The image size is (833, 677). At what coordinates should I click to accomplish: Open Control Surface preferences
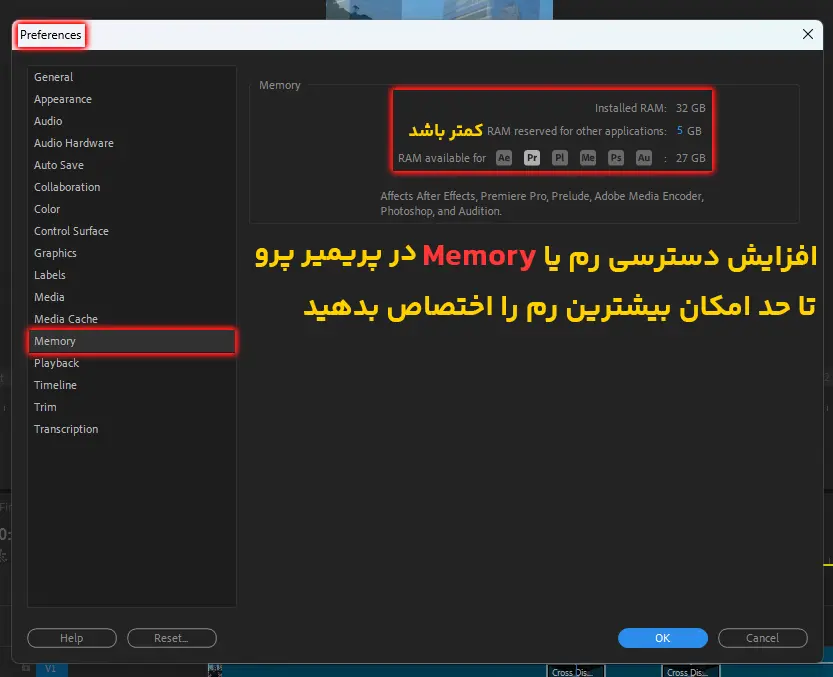pyautogui.click(x=132, y=231)
